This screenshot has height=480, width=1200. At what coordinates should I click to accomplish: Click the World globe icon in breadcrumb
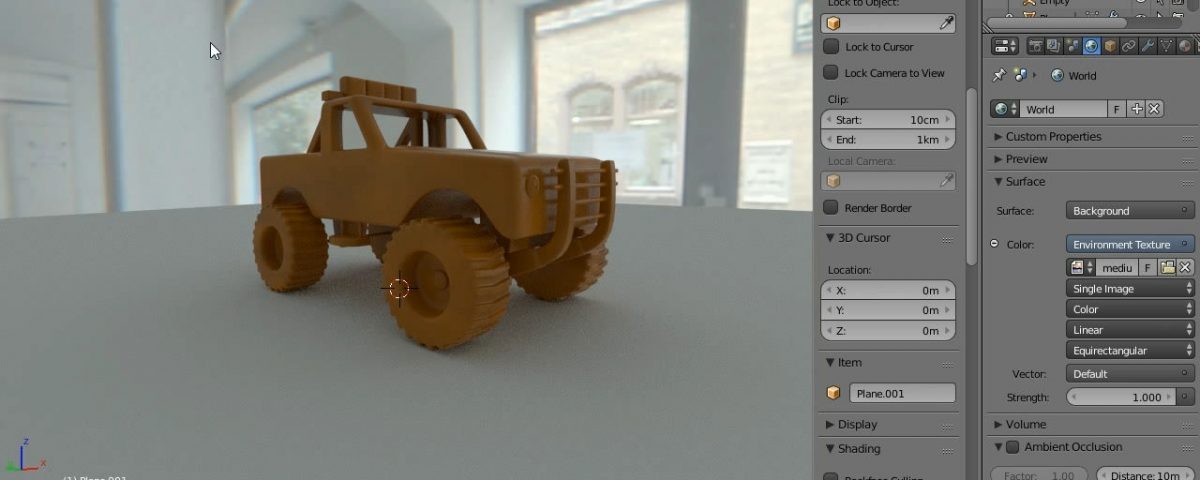pyautogui.click(x=1057, y=75)
